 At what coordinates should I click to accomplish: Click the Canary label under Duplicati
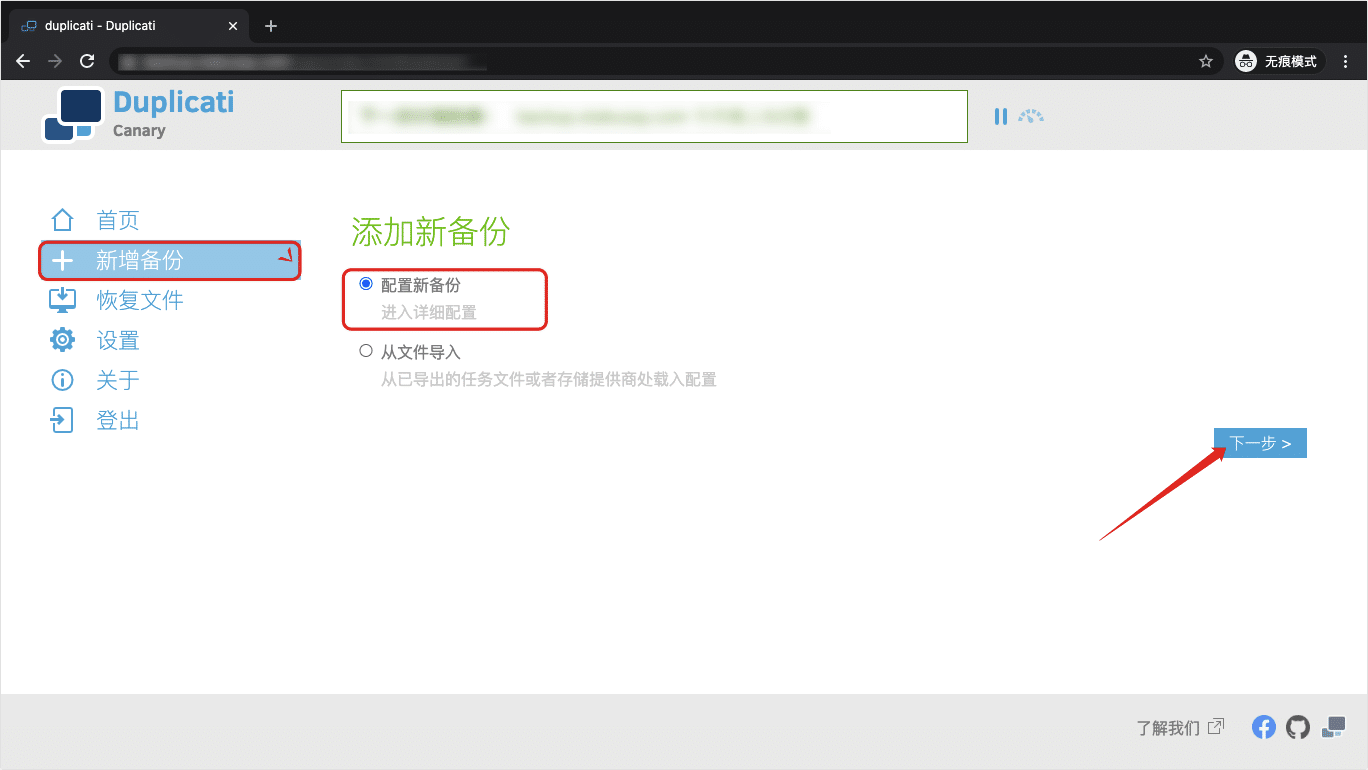pyautogui.click(x=139, y=131)
